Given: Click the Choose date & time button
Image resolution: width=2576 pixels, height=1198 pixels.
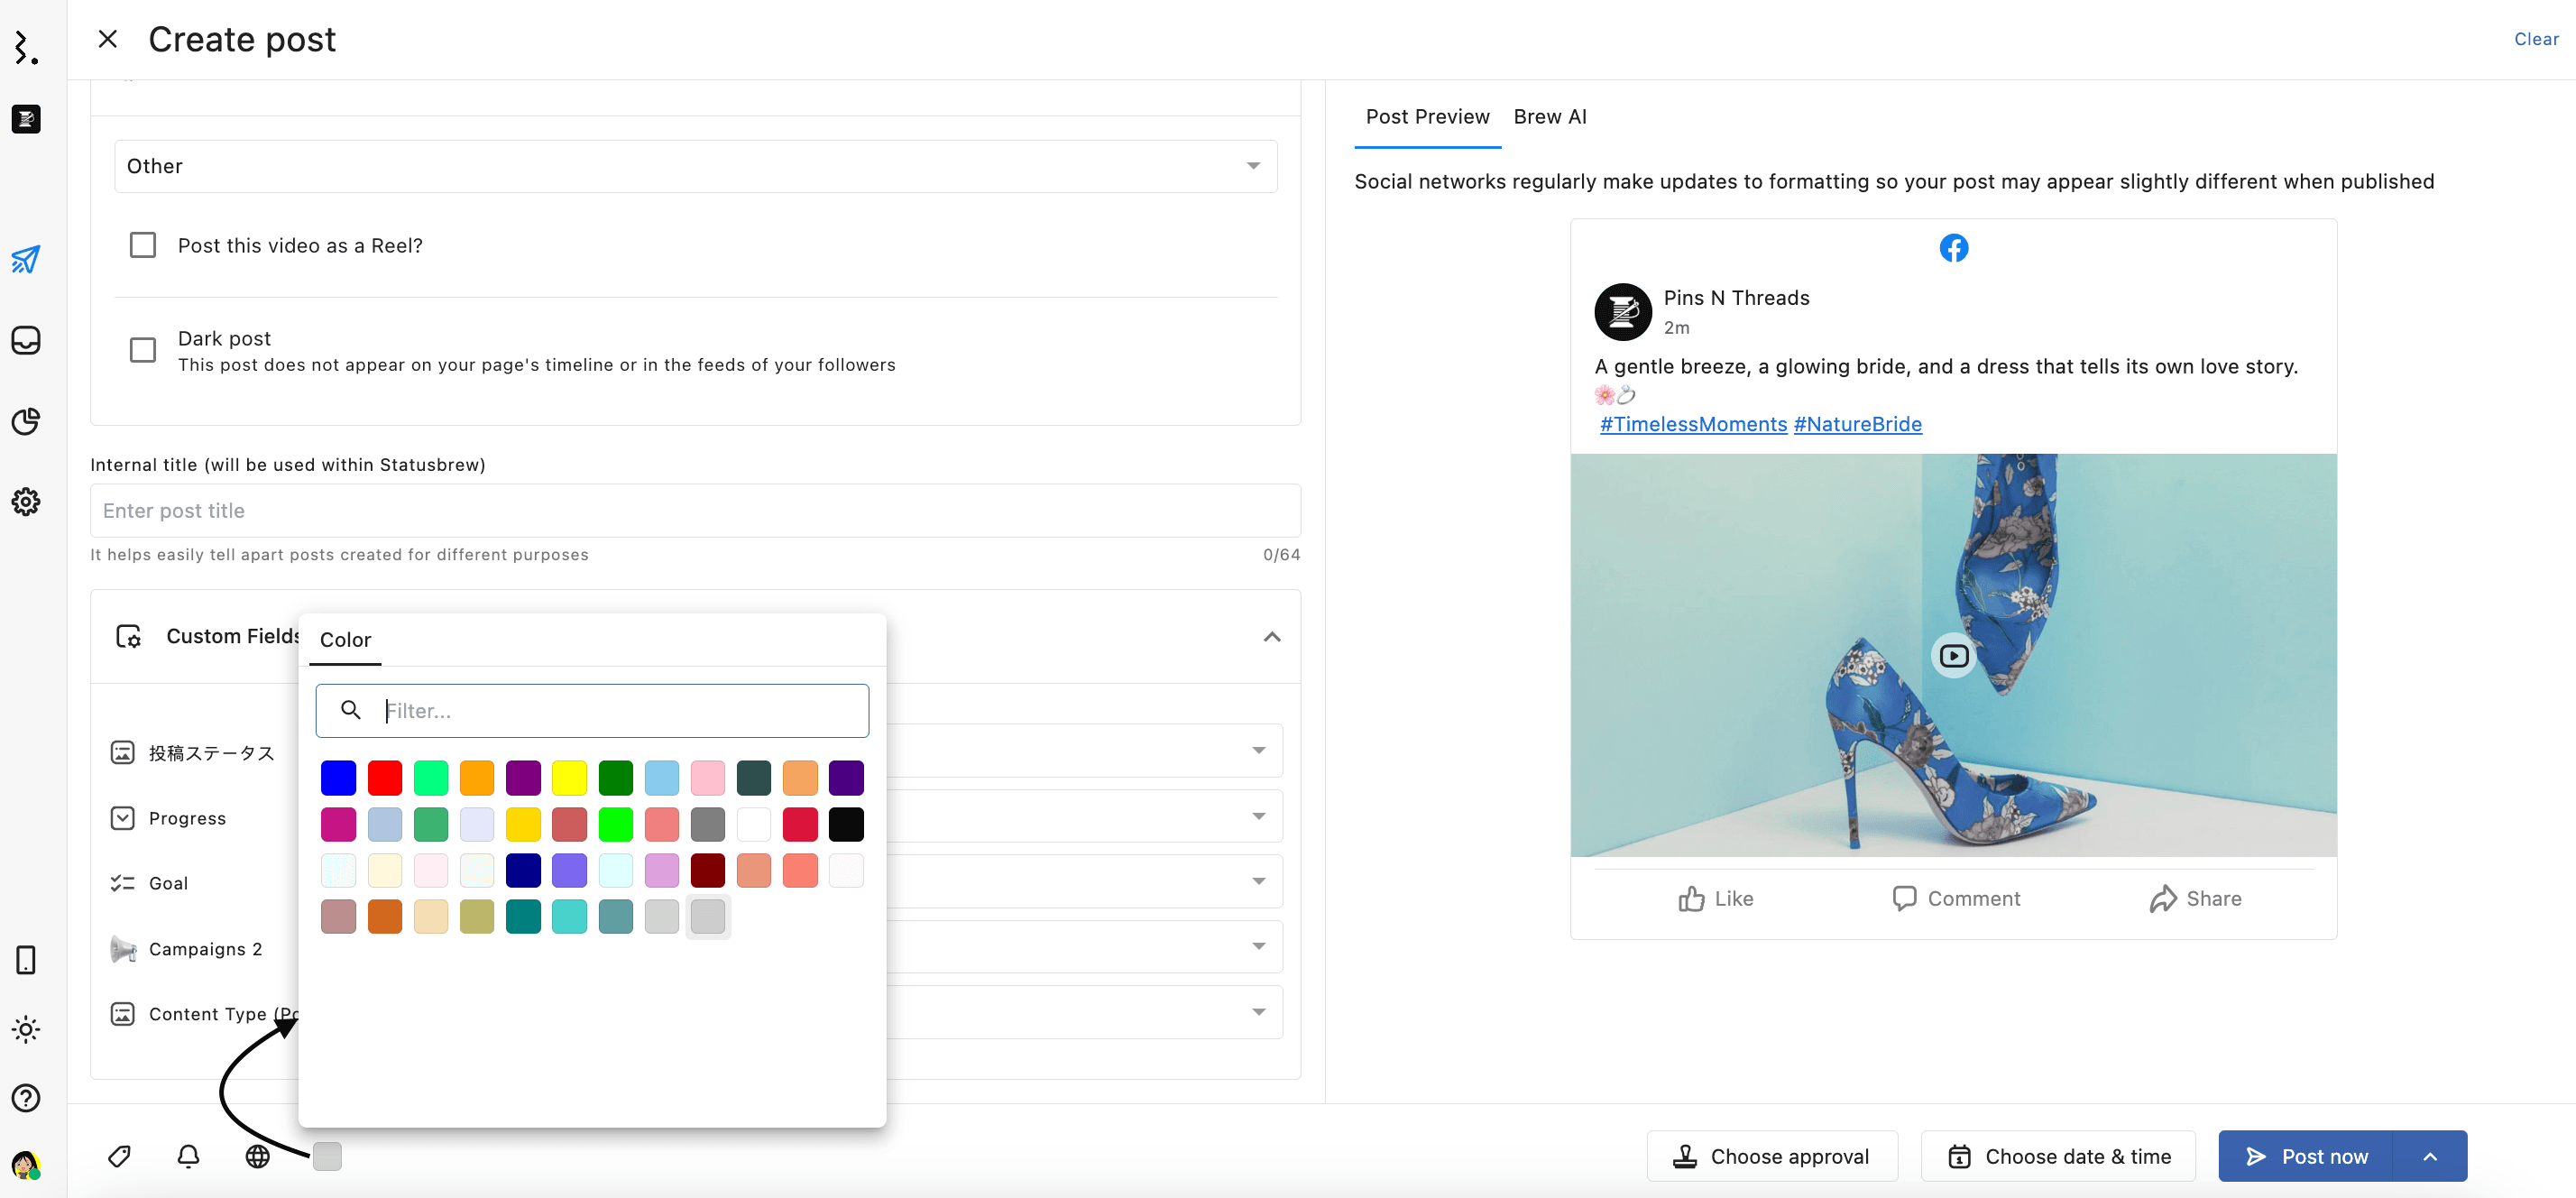Looking at the screenshot, I should 2058,1156.
